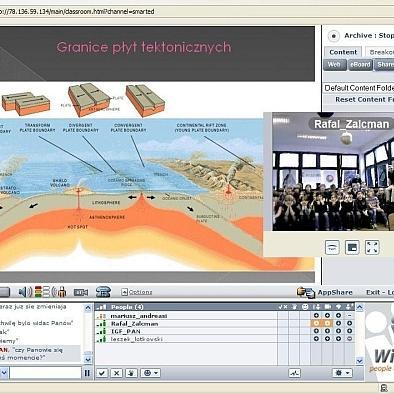Click the raise hand button
Viewport: 394px width, 394px height.
pos(131,373)
